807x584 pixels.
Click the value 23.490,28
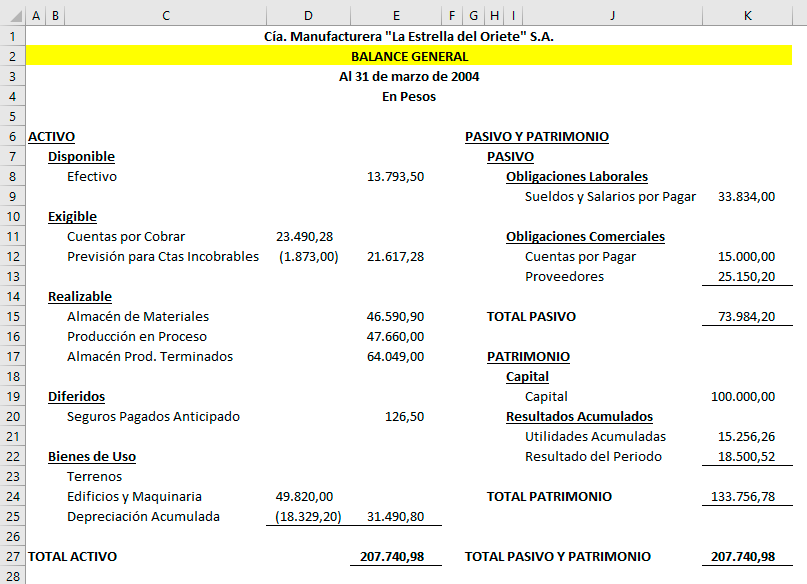(x=304, y=237)
